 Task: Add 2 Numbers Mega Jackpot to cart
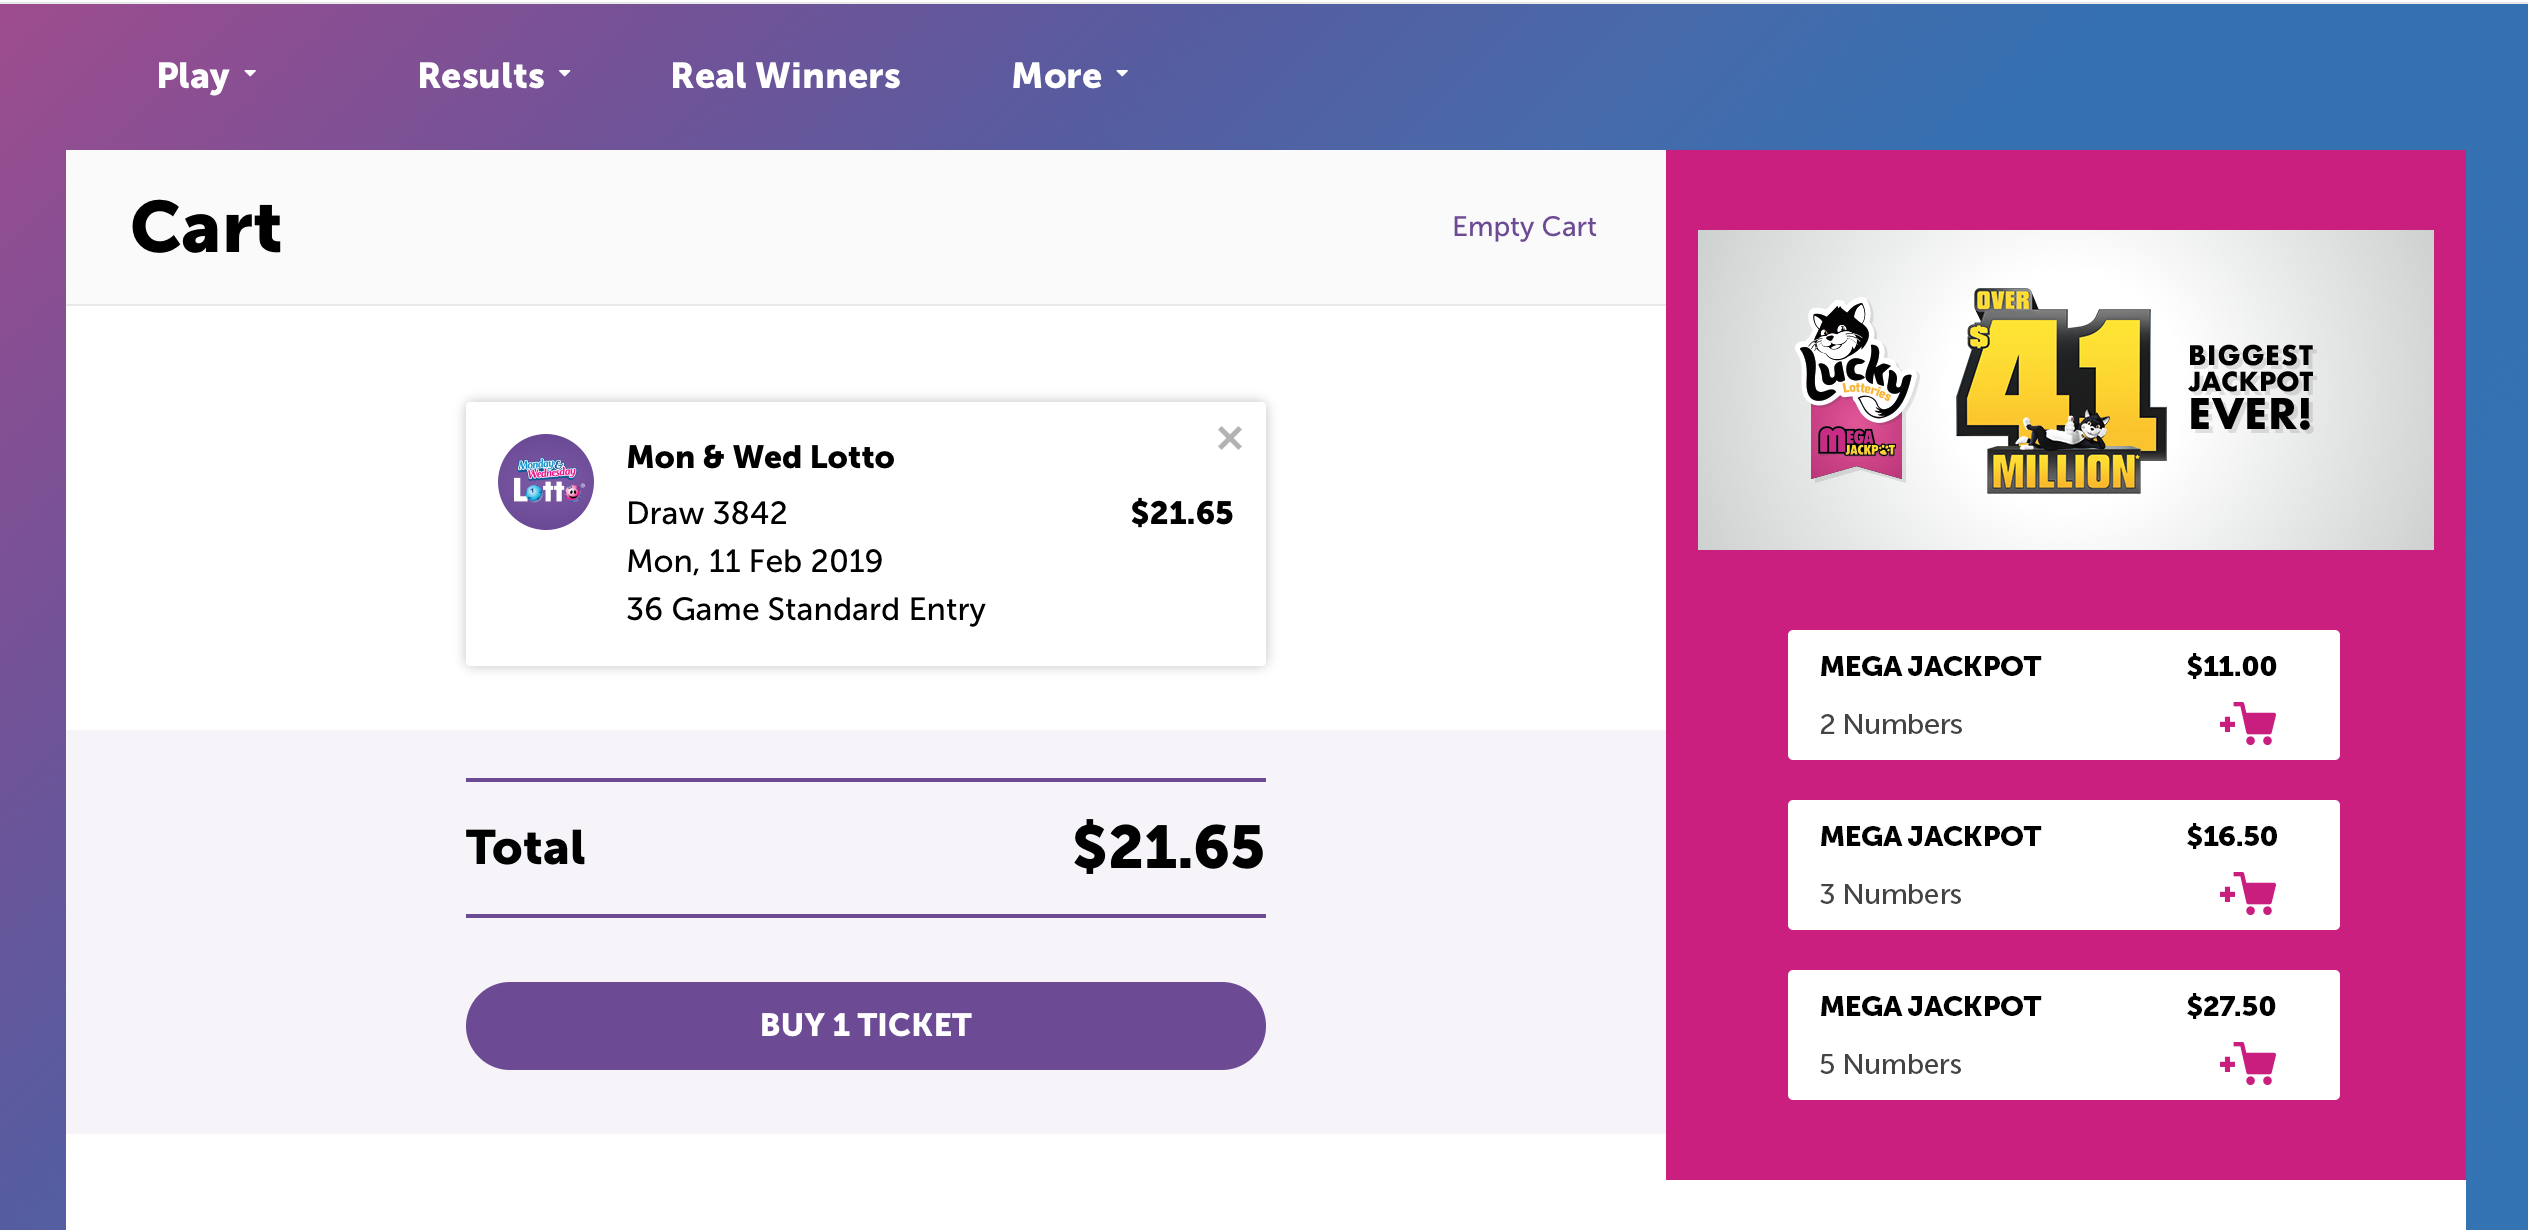2248,724
